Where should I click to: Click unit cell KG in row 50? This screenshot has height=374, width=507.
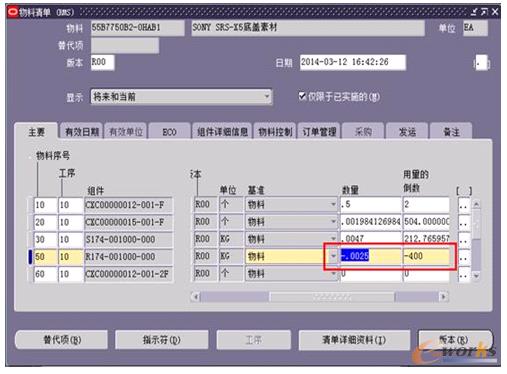[231, 256]
